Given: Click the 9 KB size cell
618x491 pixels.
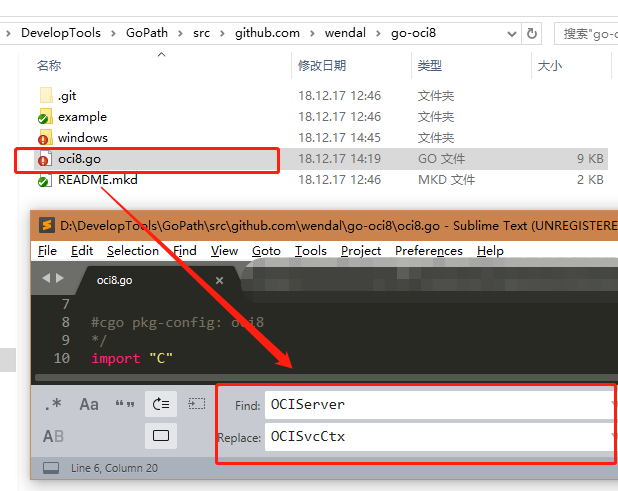Looking at the screenshot, I should 590,159.
